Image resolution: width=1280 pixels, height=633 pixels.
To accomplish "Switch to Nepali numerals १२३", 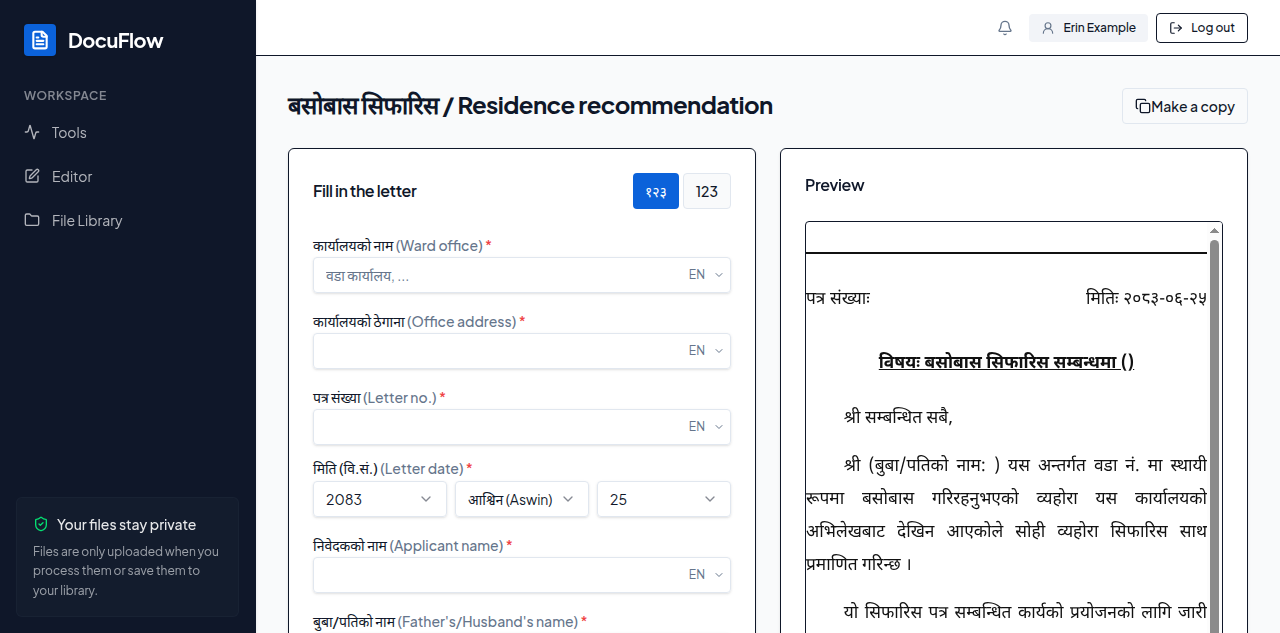I will pyautogui.click(x=656, y=191).
